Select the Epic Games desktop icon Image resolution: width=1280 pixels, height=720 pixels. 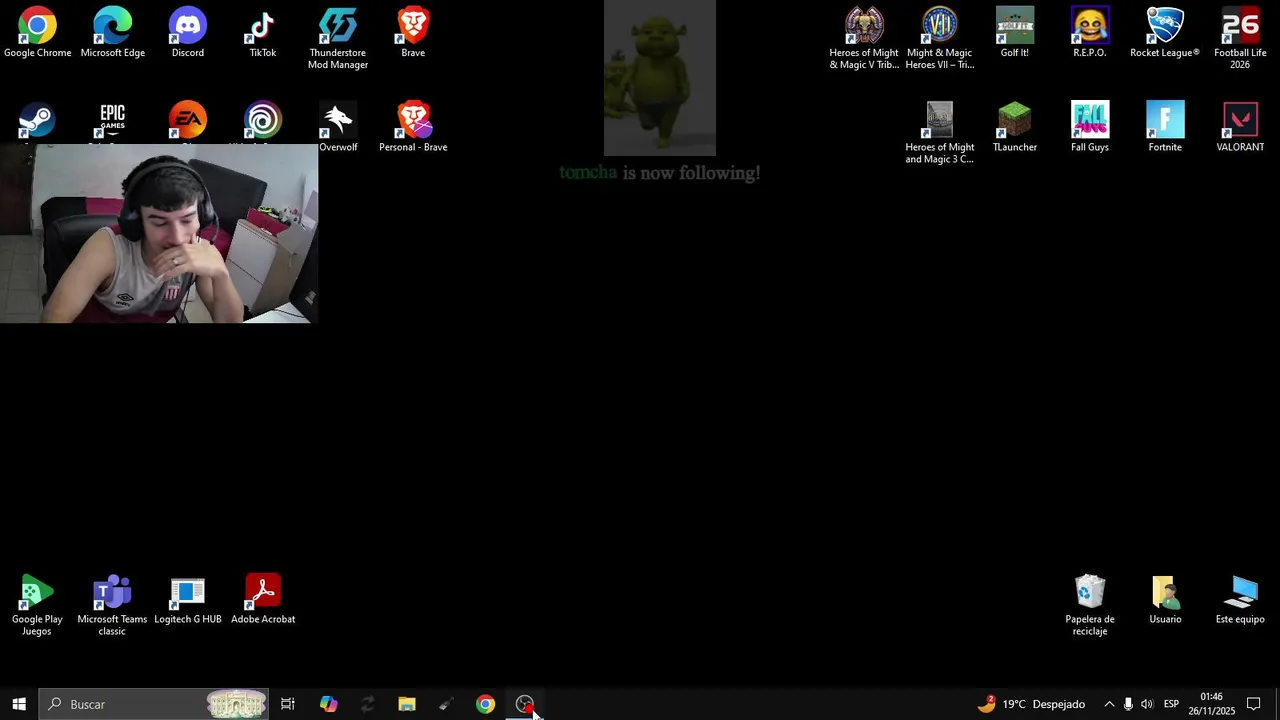(x=112, y=122)
